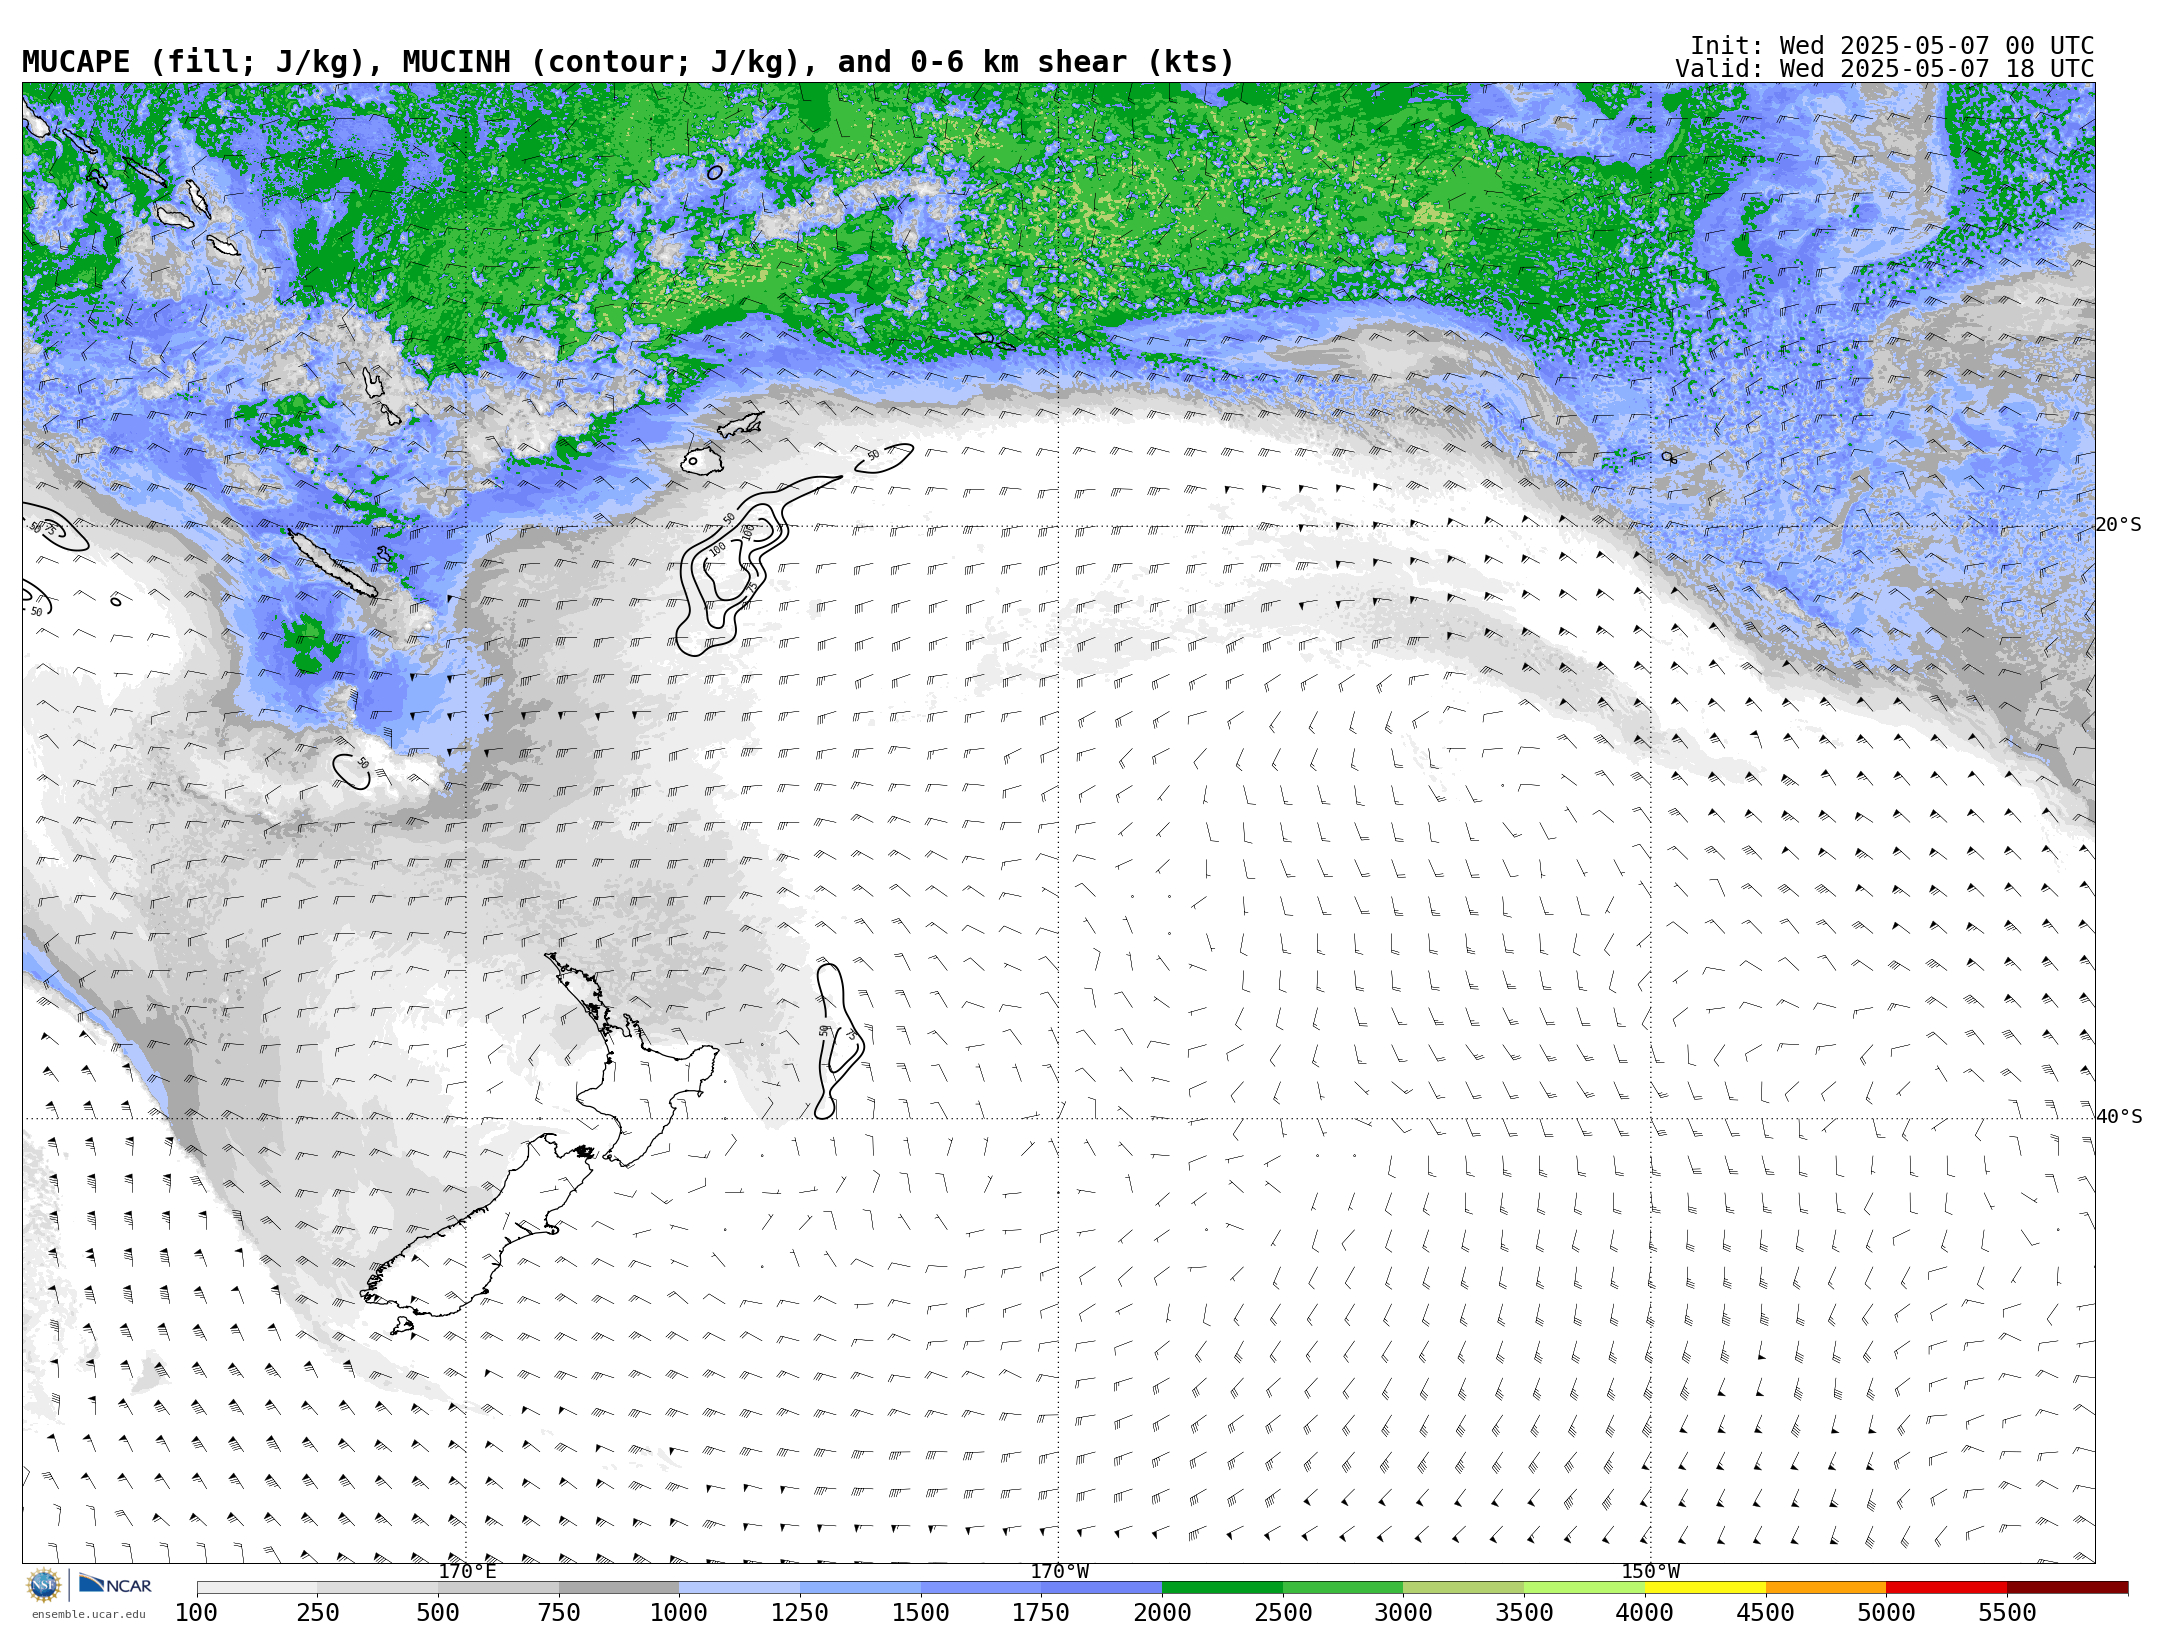The height and width of the screenshot is (1626, 2160).
Task: Pick the bright red 5000–5500 colorbar swatch
Action: 1946,1588
